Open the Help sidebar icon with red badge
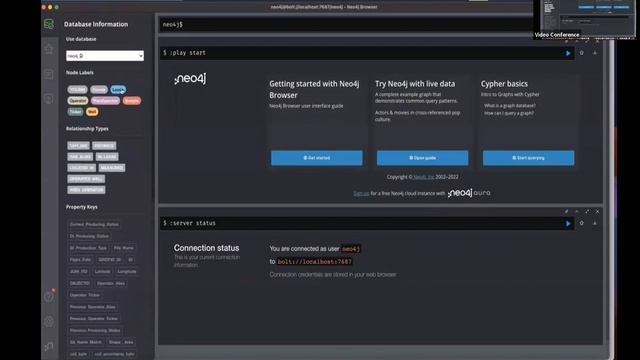Viewport: 640px width, 360px height. [x=49, y=296]
